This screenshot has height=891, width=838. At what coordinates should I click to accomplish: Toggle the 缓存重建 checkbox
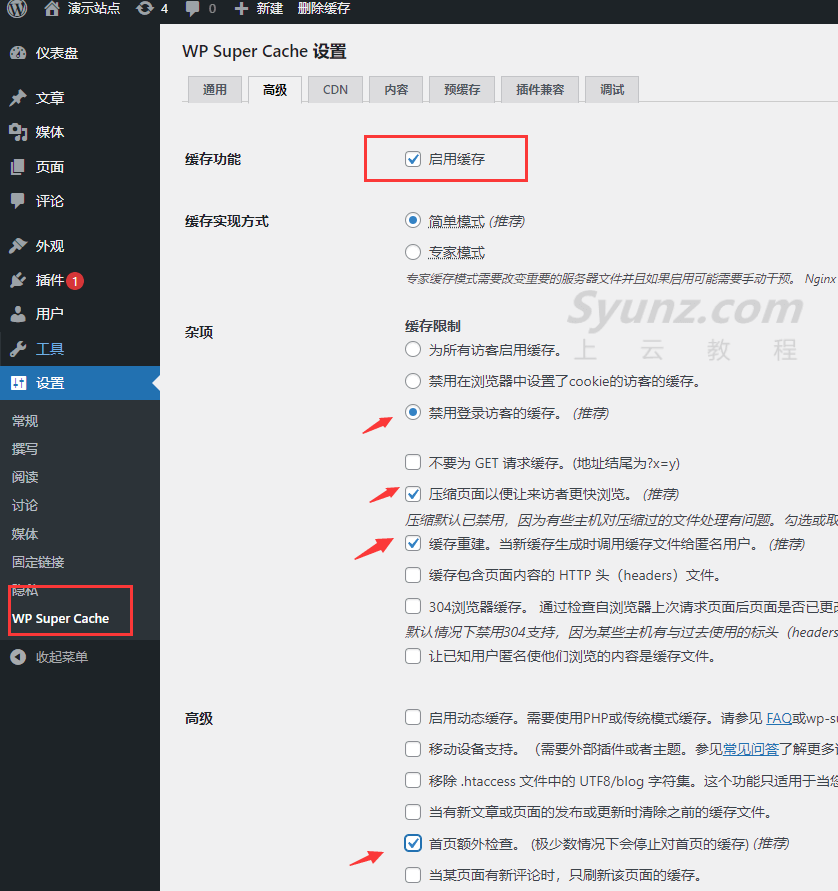click(413, 544)
